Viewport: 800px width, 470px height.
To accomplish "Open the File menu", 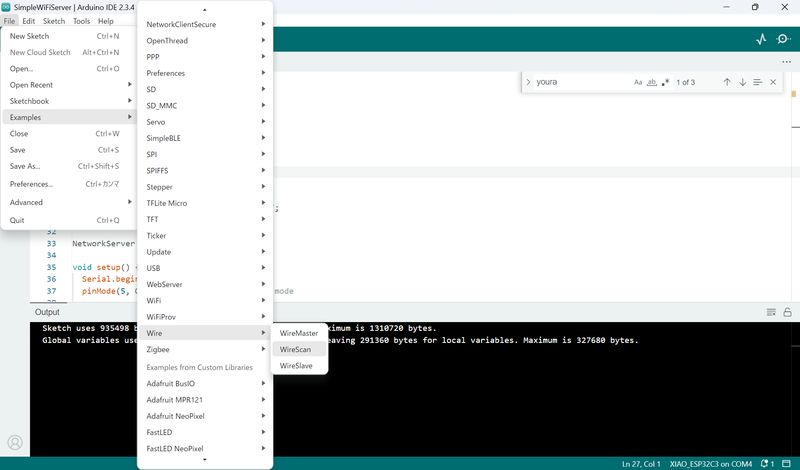I will tap(9, 21).
